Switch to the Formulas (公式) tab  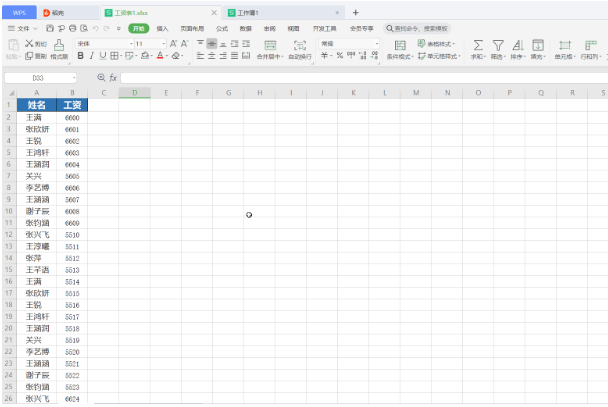222,28
